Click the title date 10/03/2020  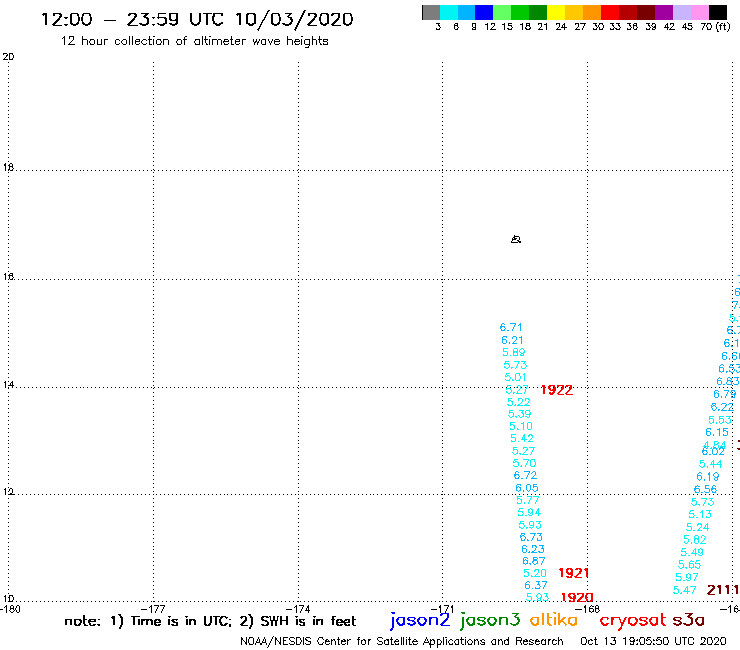click(x=294, y=20)
